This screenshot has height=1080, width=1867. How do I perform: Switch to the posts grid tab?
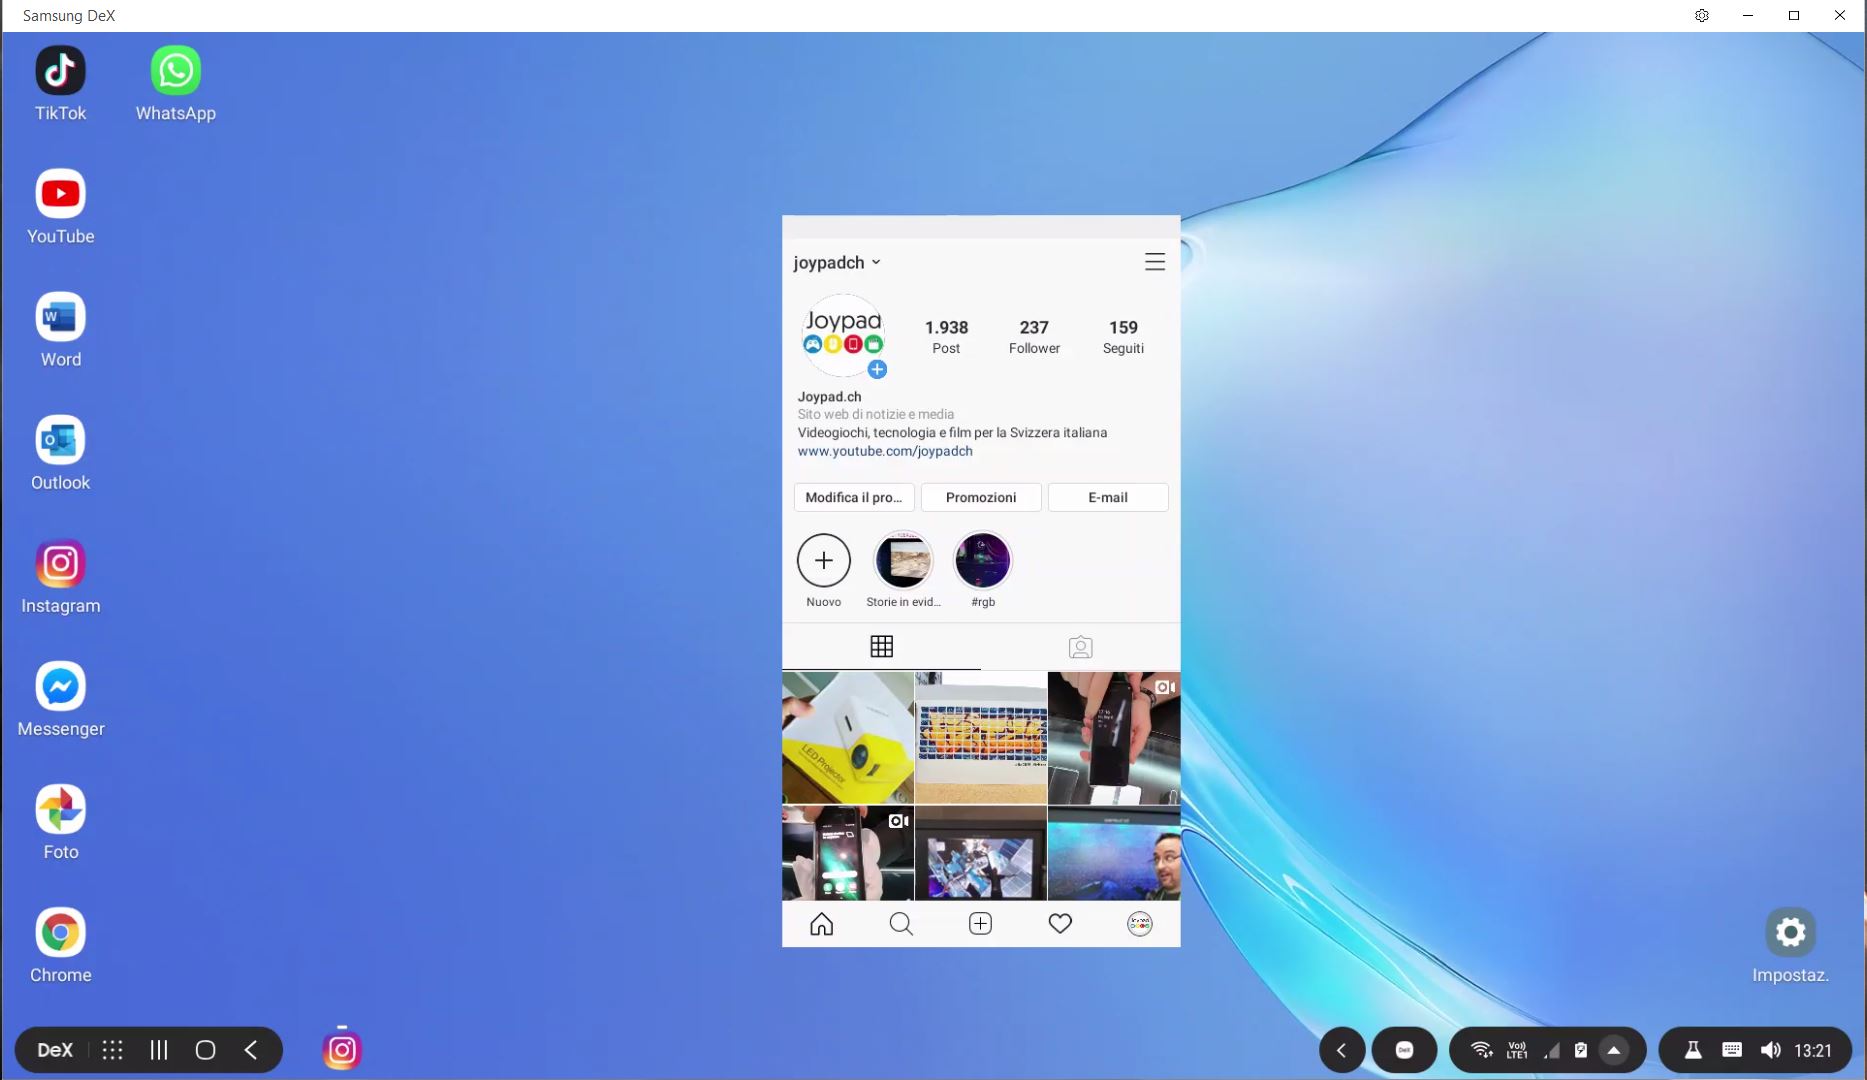click(881, 647)
